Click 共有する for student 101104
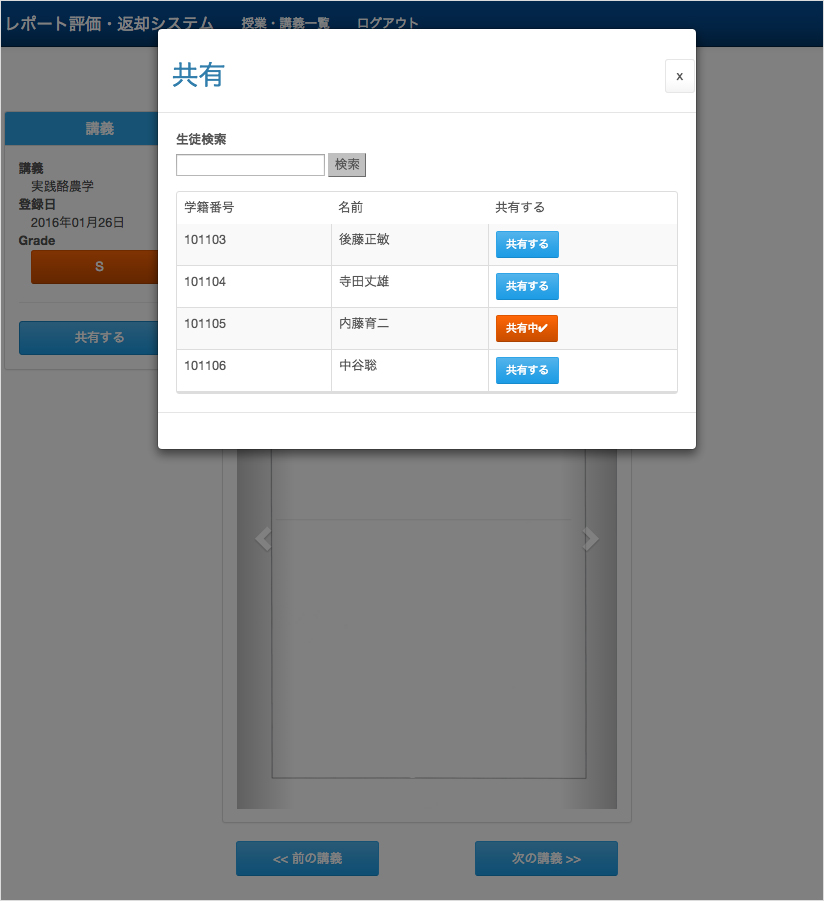This screenshot has height=901, width=824. pyautogui.click(x=527, y=286)
